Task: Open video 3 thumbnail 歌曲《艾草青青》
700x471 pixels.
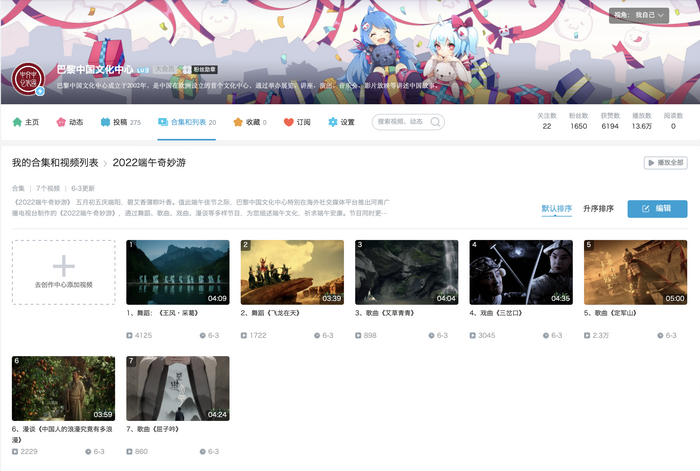Action: [407, 272]
